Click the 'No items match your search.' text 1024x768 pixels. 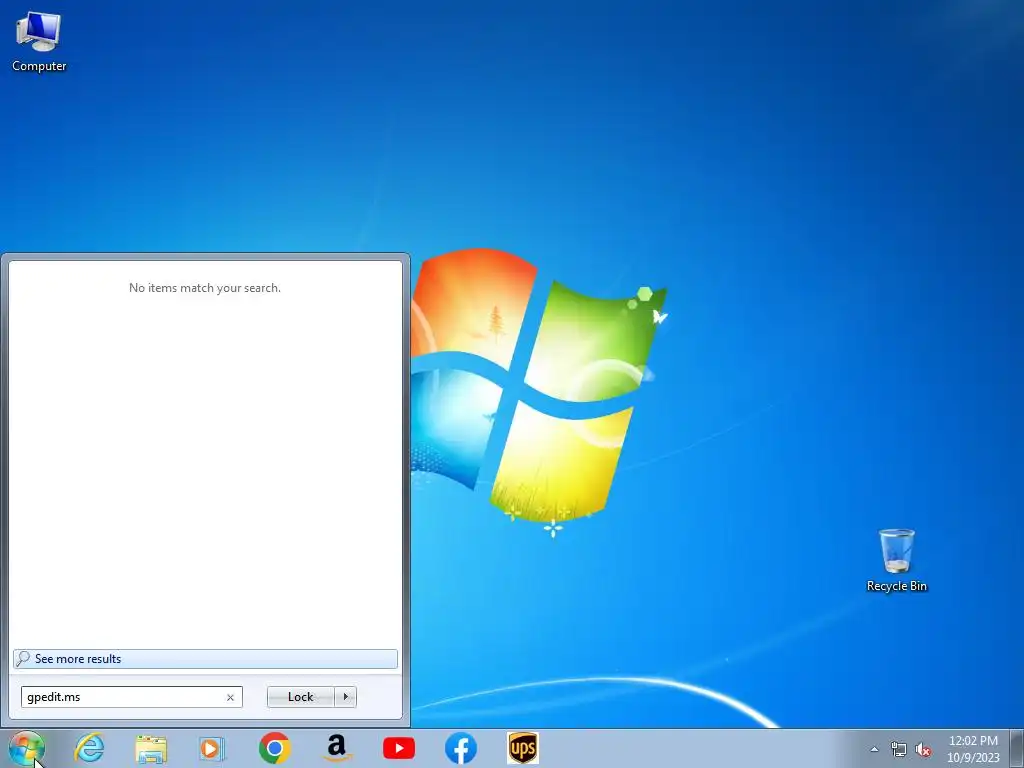205,288
